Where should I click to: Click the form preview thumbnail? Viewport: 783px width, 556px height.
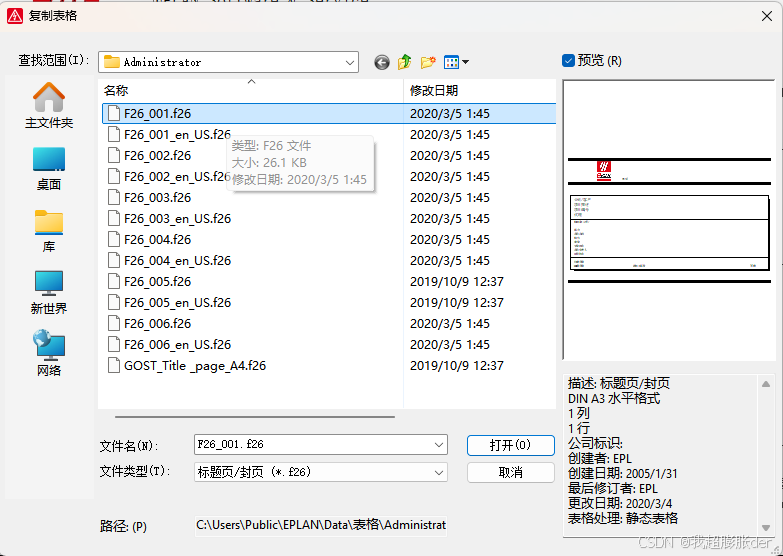click(669, 220)
